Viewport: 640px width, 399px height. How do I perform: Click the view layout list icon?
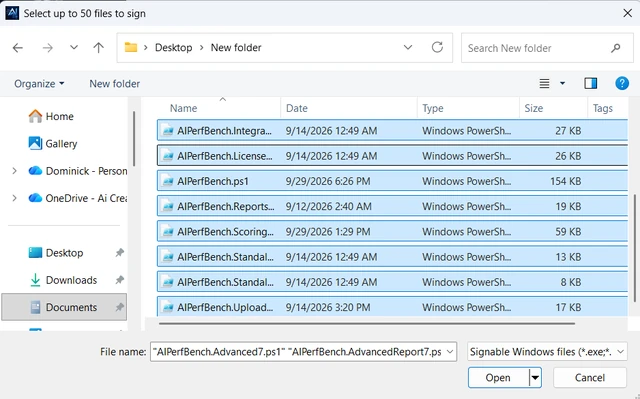pyautogui.click(x=544, y=84)
